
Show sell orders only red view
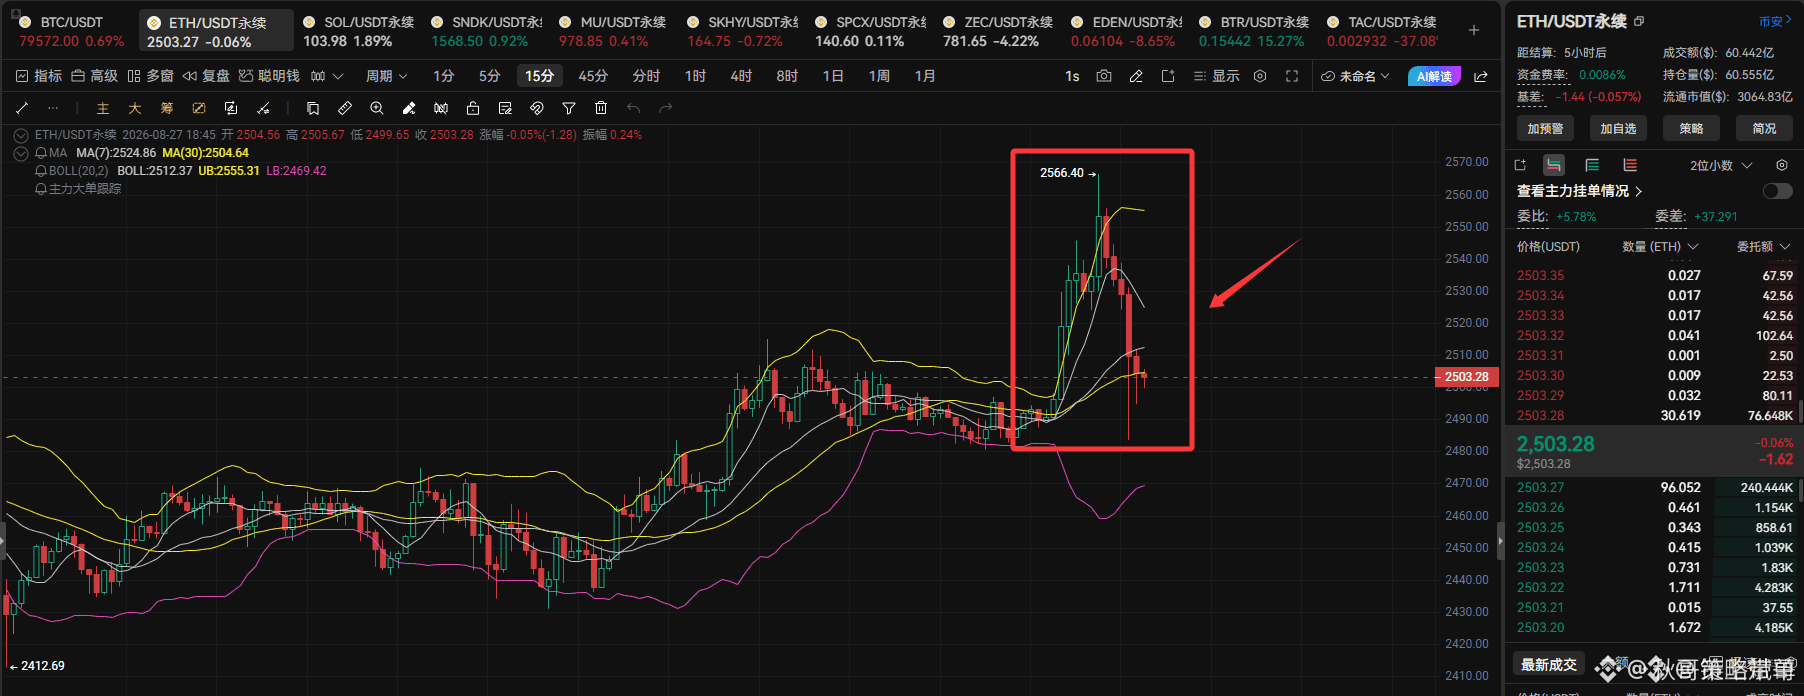pos(1631,165)
